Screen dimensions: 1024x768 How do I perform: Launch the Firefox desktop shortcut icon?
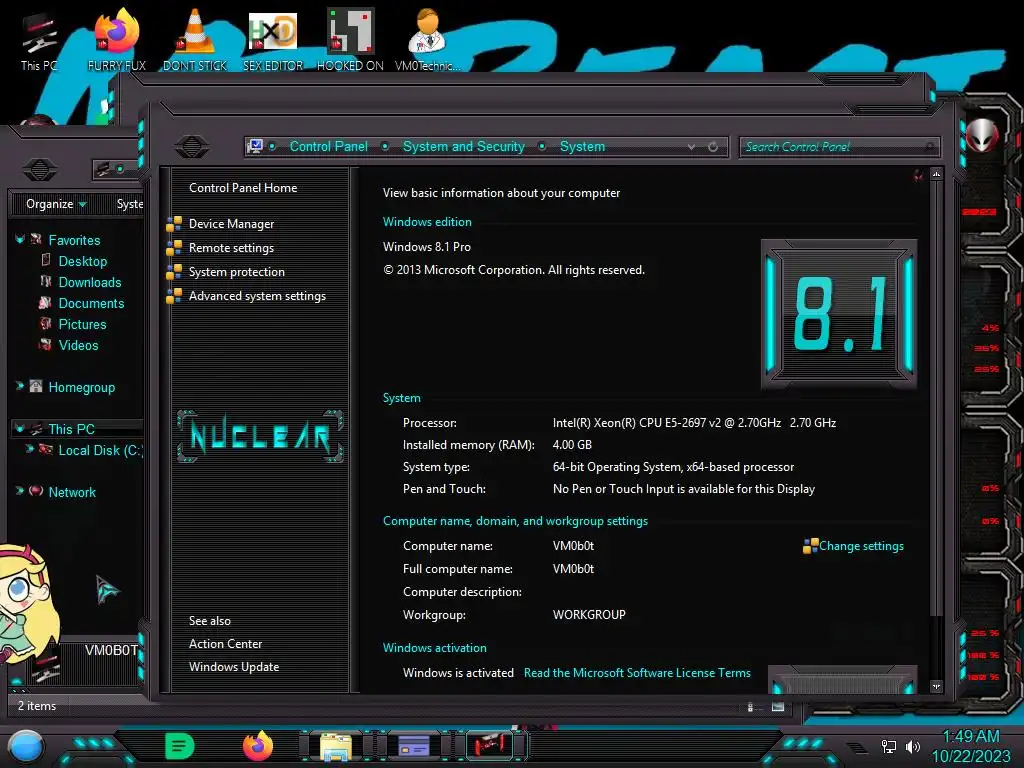pyautogui.click(x=117, y=39)
